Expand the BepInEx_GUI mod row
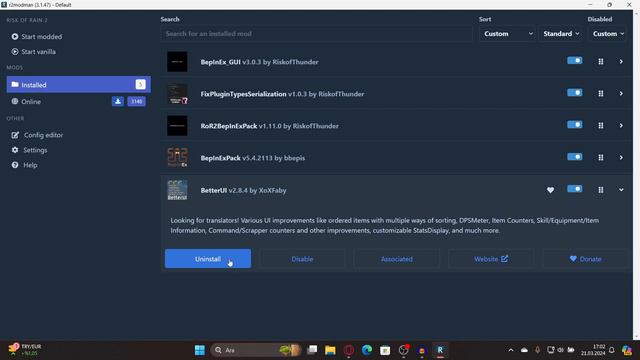 621,62
